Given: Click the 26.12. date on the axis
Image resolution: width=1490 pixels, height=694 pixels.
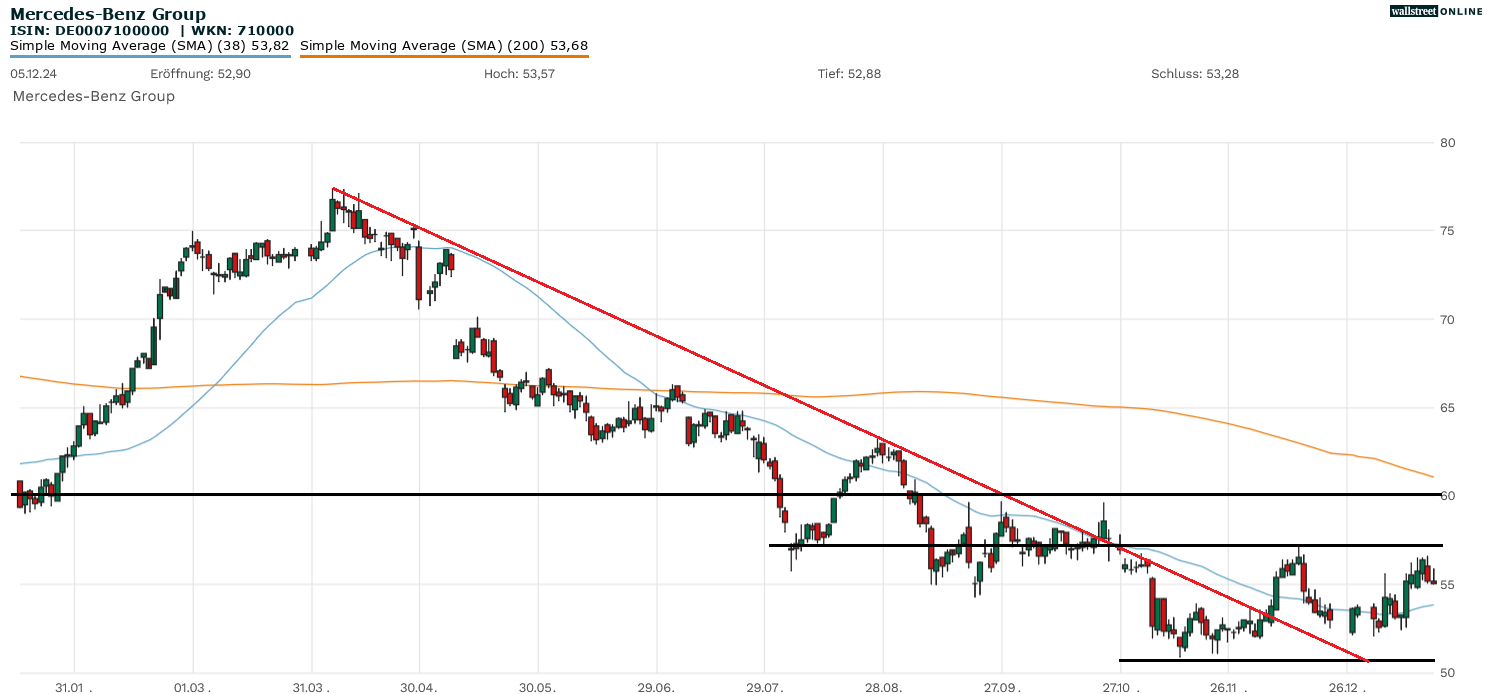Looking at the screenshot, I should (1347, 688).
